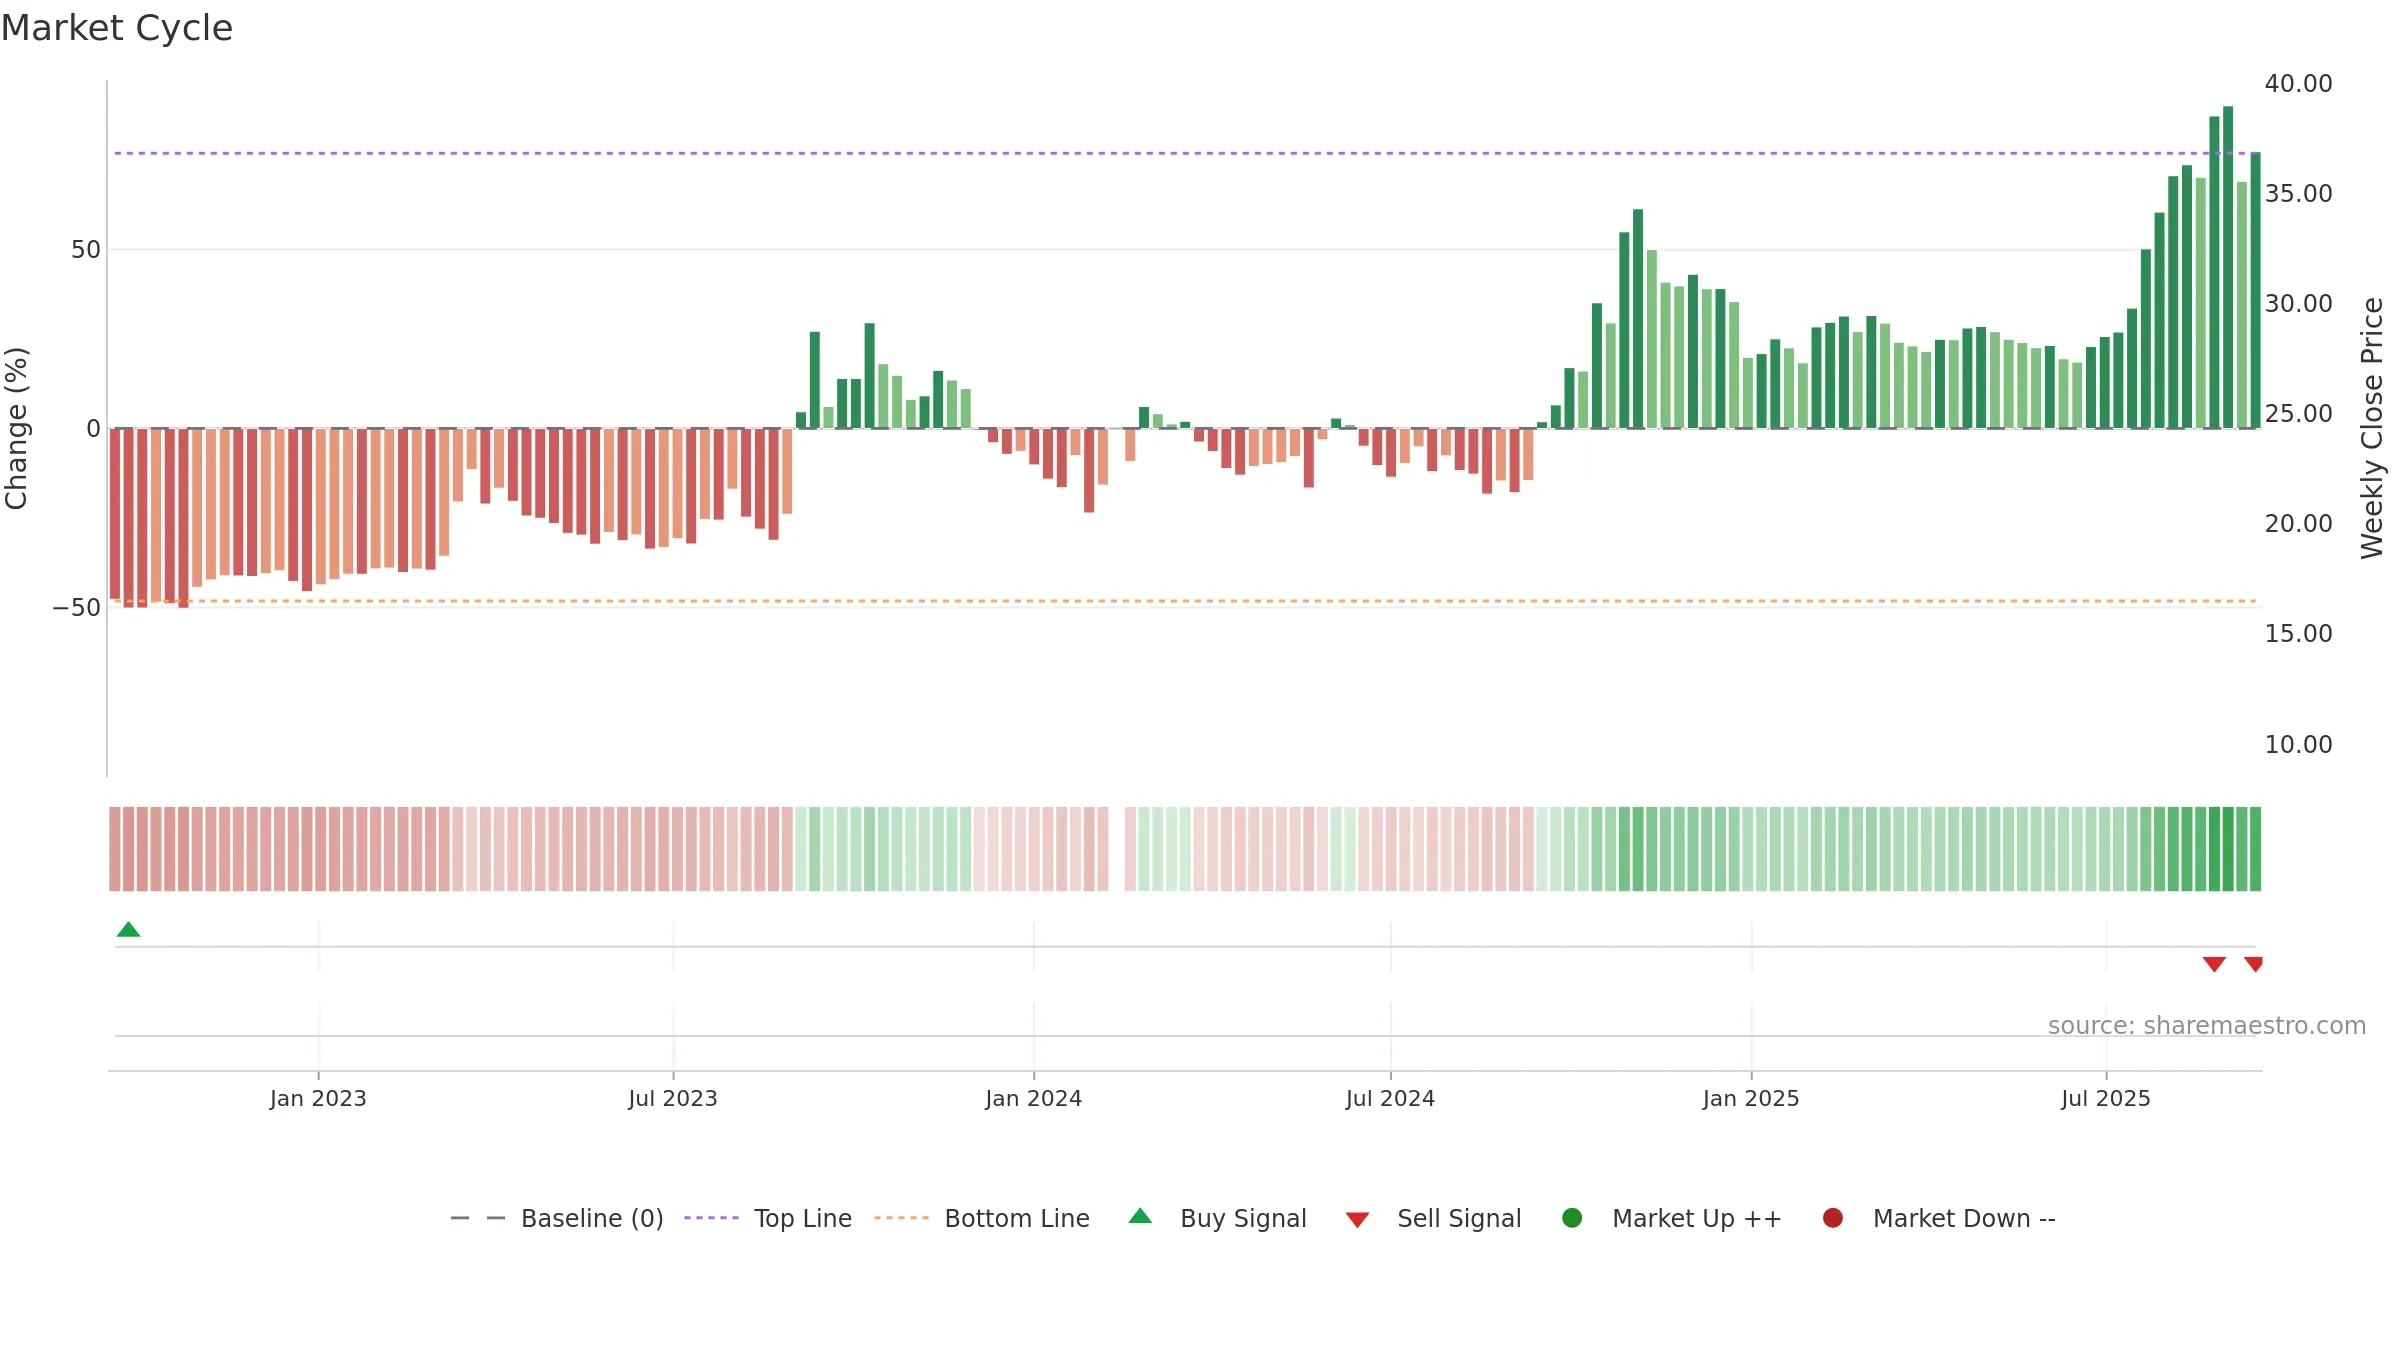Click the 40.00 price axis label
This screenshot has height=1350, width=2400.
click(2298, 84)
